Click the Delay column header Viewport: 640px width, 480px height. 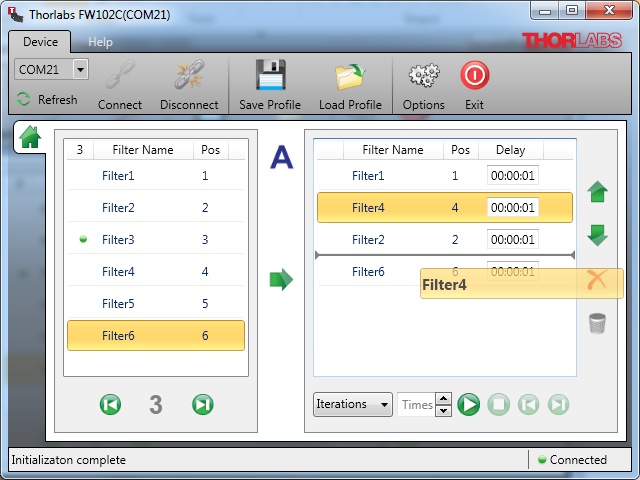[511, 150]
